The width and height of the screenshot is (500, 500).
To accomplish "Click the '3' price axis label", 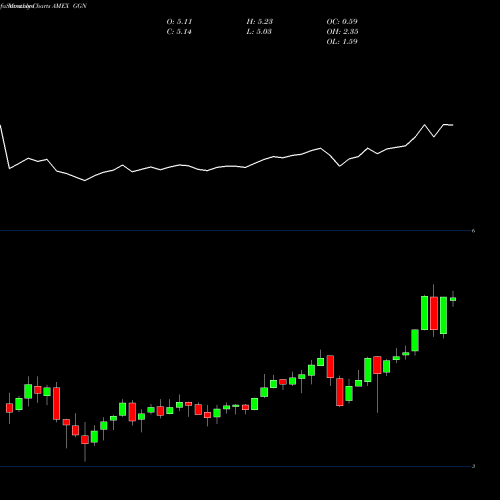I will pyautogui.click(x=473, y=466).
